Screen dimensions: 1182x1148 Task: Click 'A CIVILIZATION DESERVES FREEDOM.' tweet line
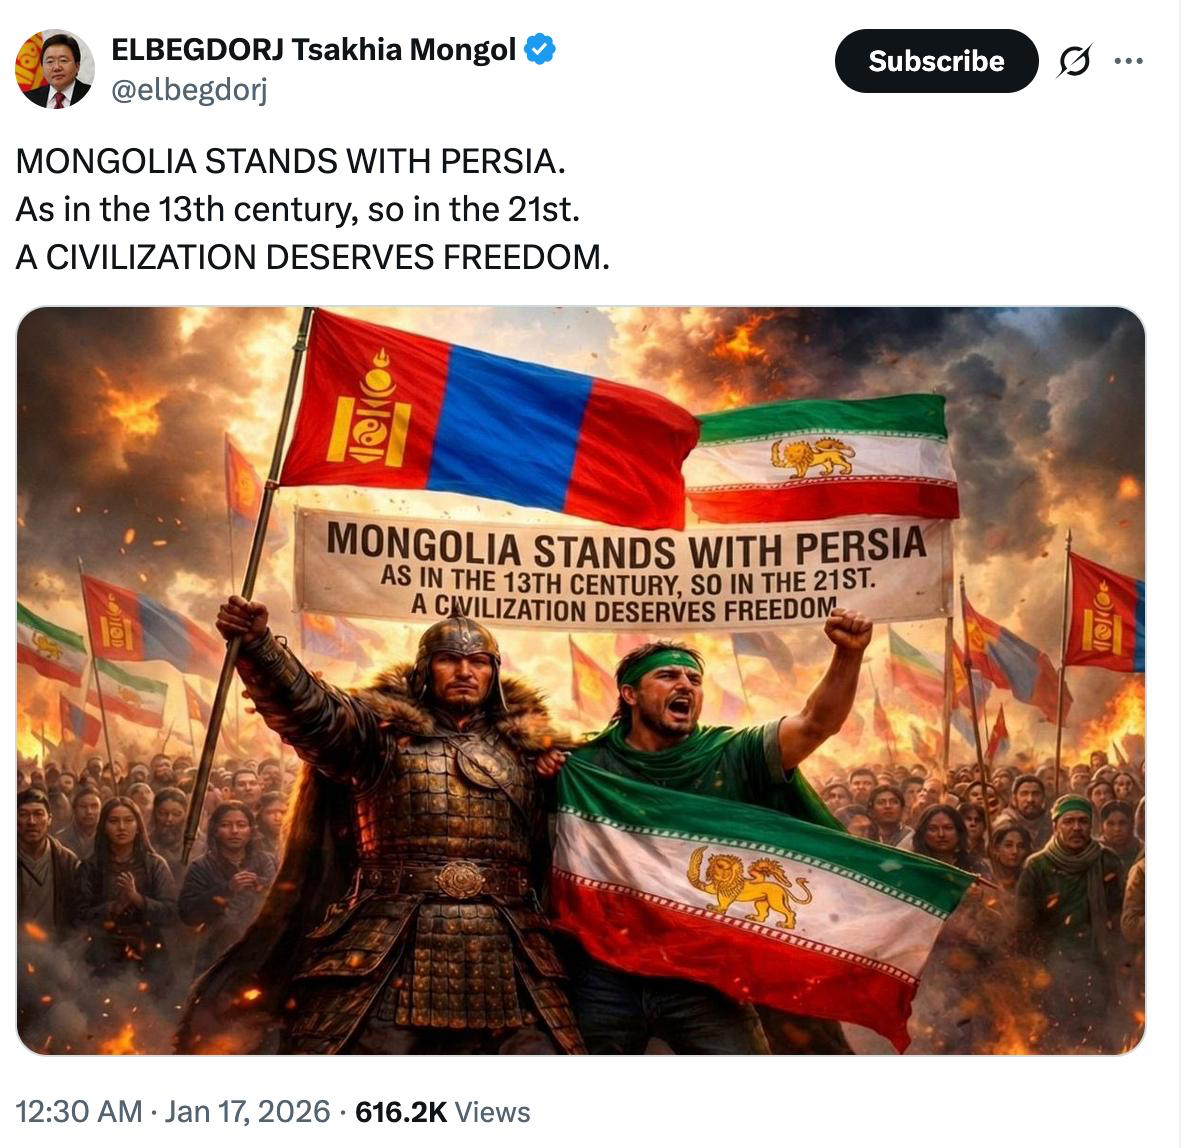point(313,257)
